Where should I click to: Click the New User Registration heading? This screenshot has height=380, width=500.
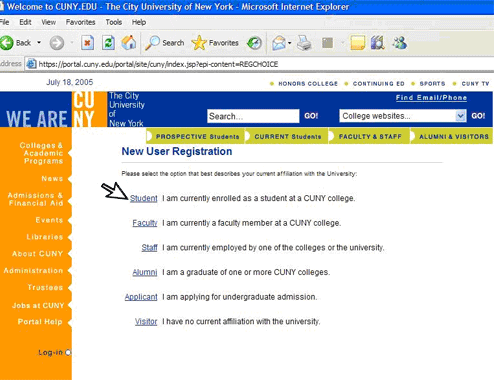177,151
